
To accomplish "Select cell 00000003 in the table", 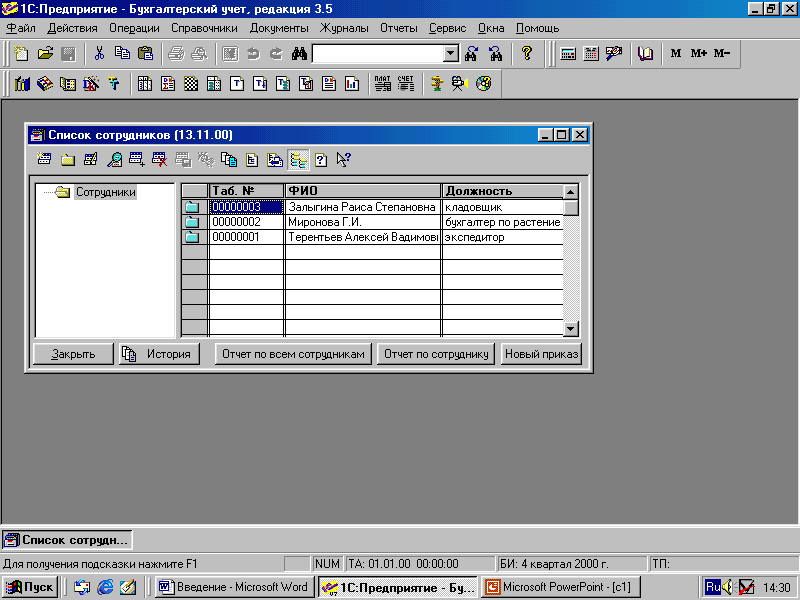I will click(246, 207).
